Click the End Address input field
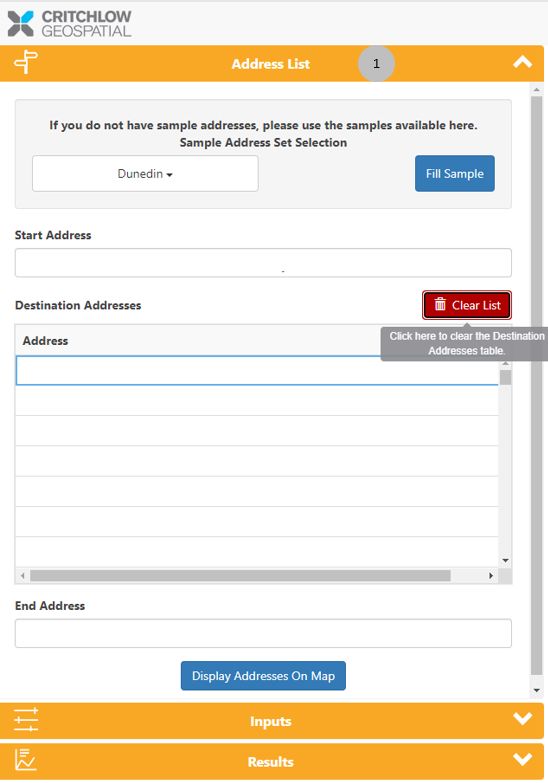548x783 pixels. [x=263, y=633]
